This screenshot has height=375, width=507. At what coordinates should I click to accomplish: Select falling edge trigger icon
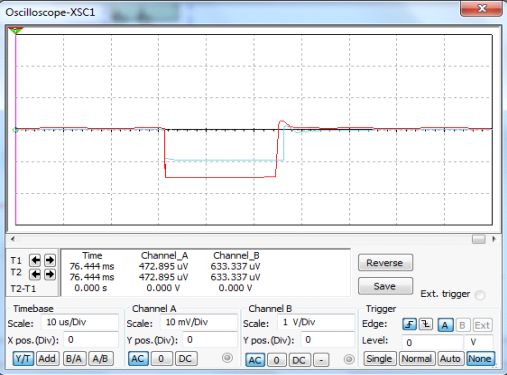(426, 324)
